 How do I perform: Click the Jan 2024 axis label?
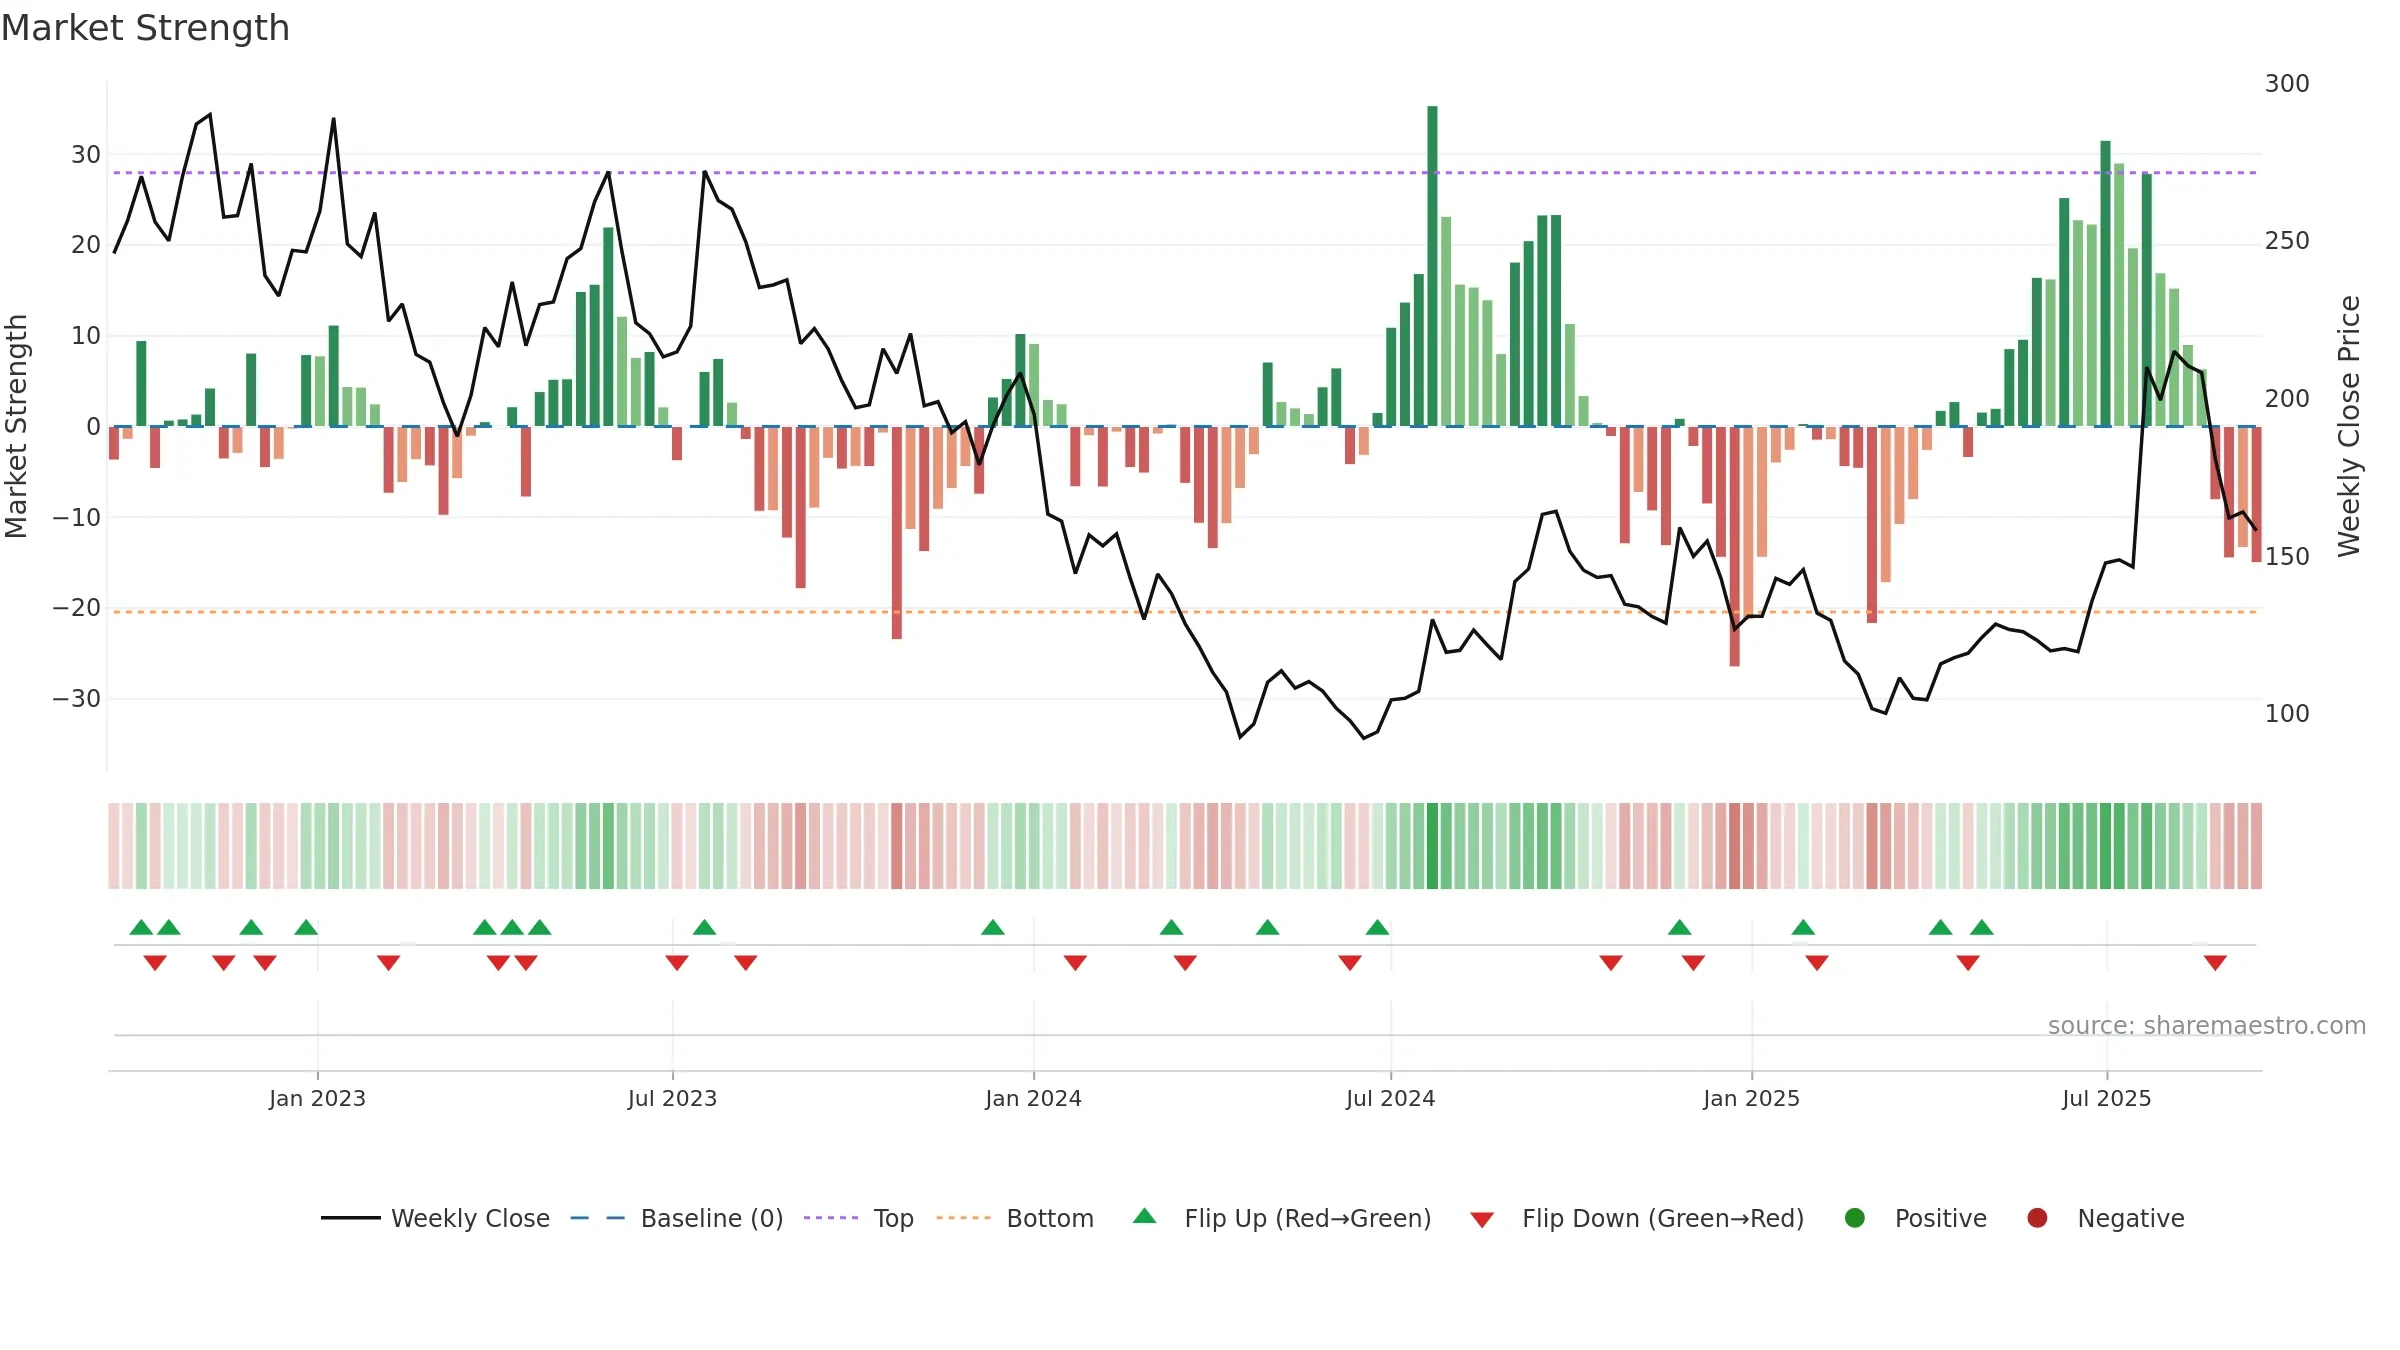(1033, 1098)
